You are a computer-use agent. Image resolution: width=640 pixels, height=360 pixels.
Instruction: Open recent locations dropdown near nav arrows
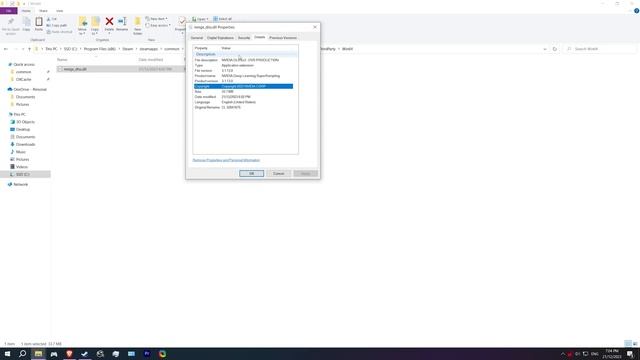[x=23, y=49]
